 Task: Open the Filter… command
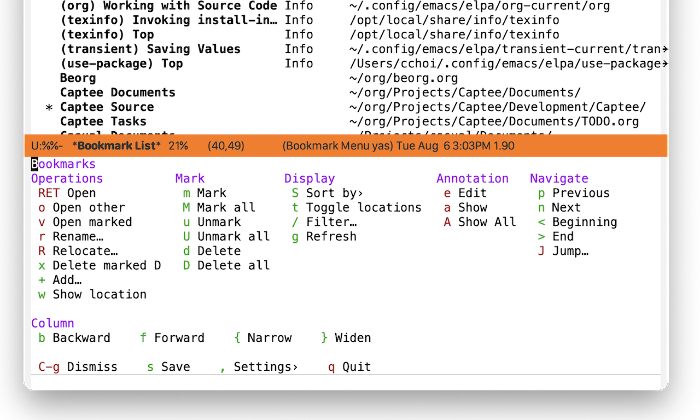(x=324, y=222)
